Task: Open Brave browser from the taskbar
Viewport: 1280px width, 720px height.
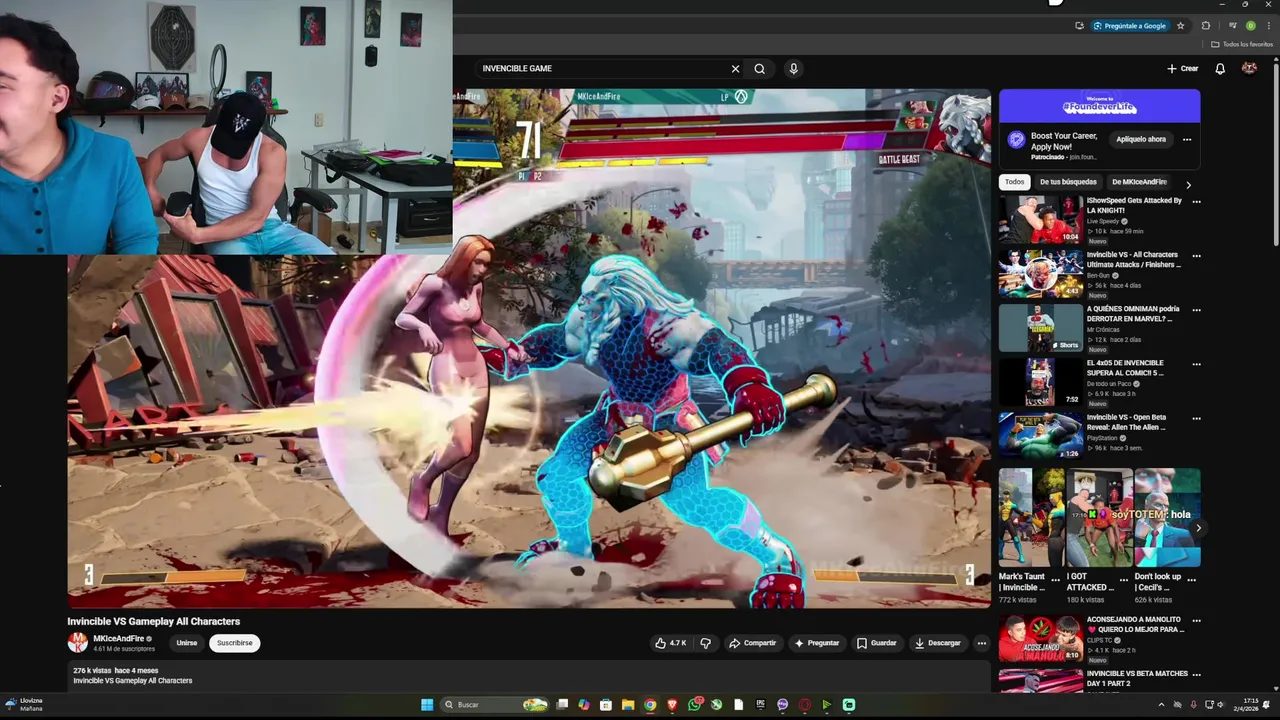Action: [672, 705]
